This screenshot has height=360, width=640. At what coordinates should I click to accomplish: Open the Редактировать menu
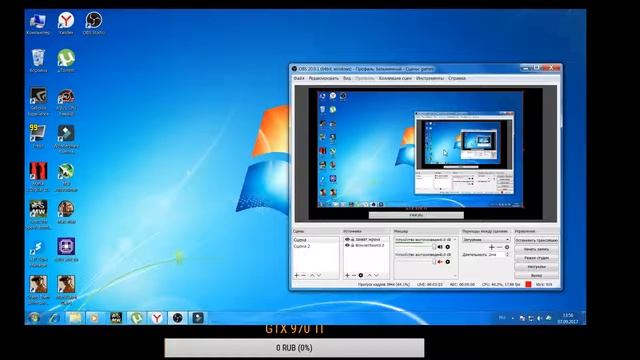[x=323, y=78]
